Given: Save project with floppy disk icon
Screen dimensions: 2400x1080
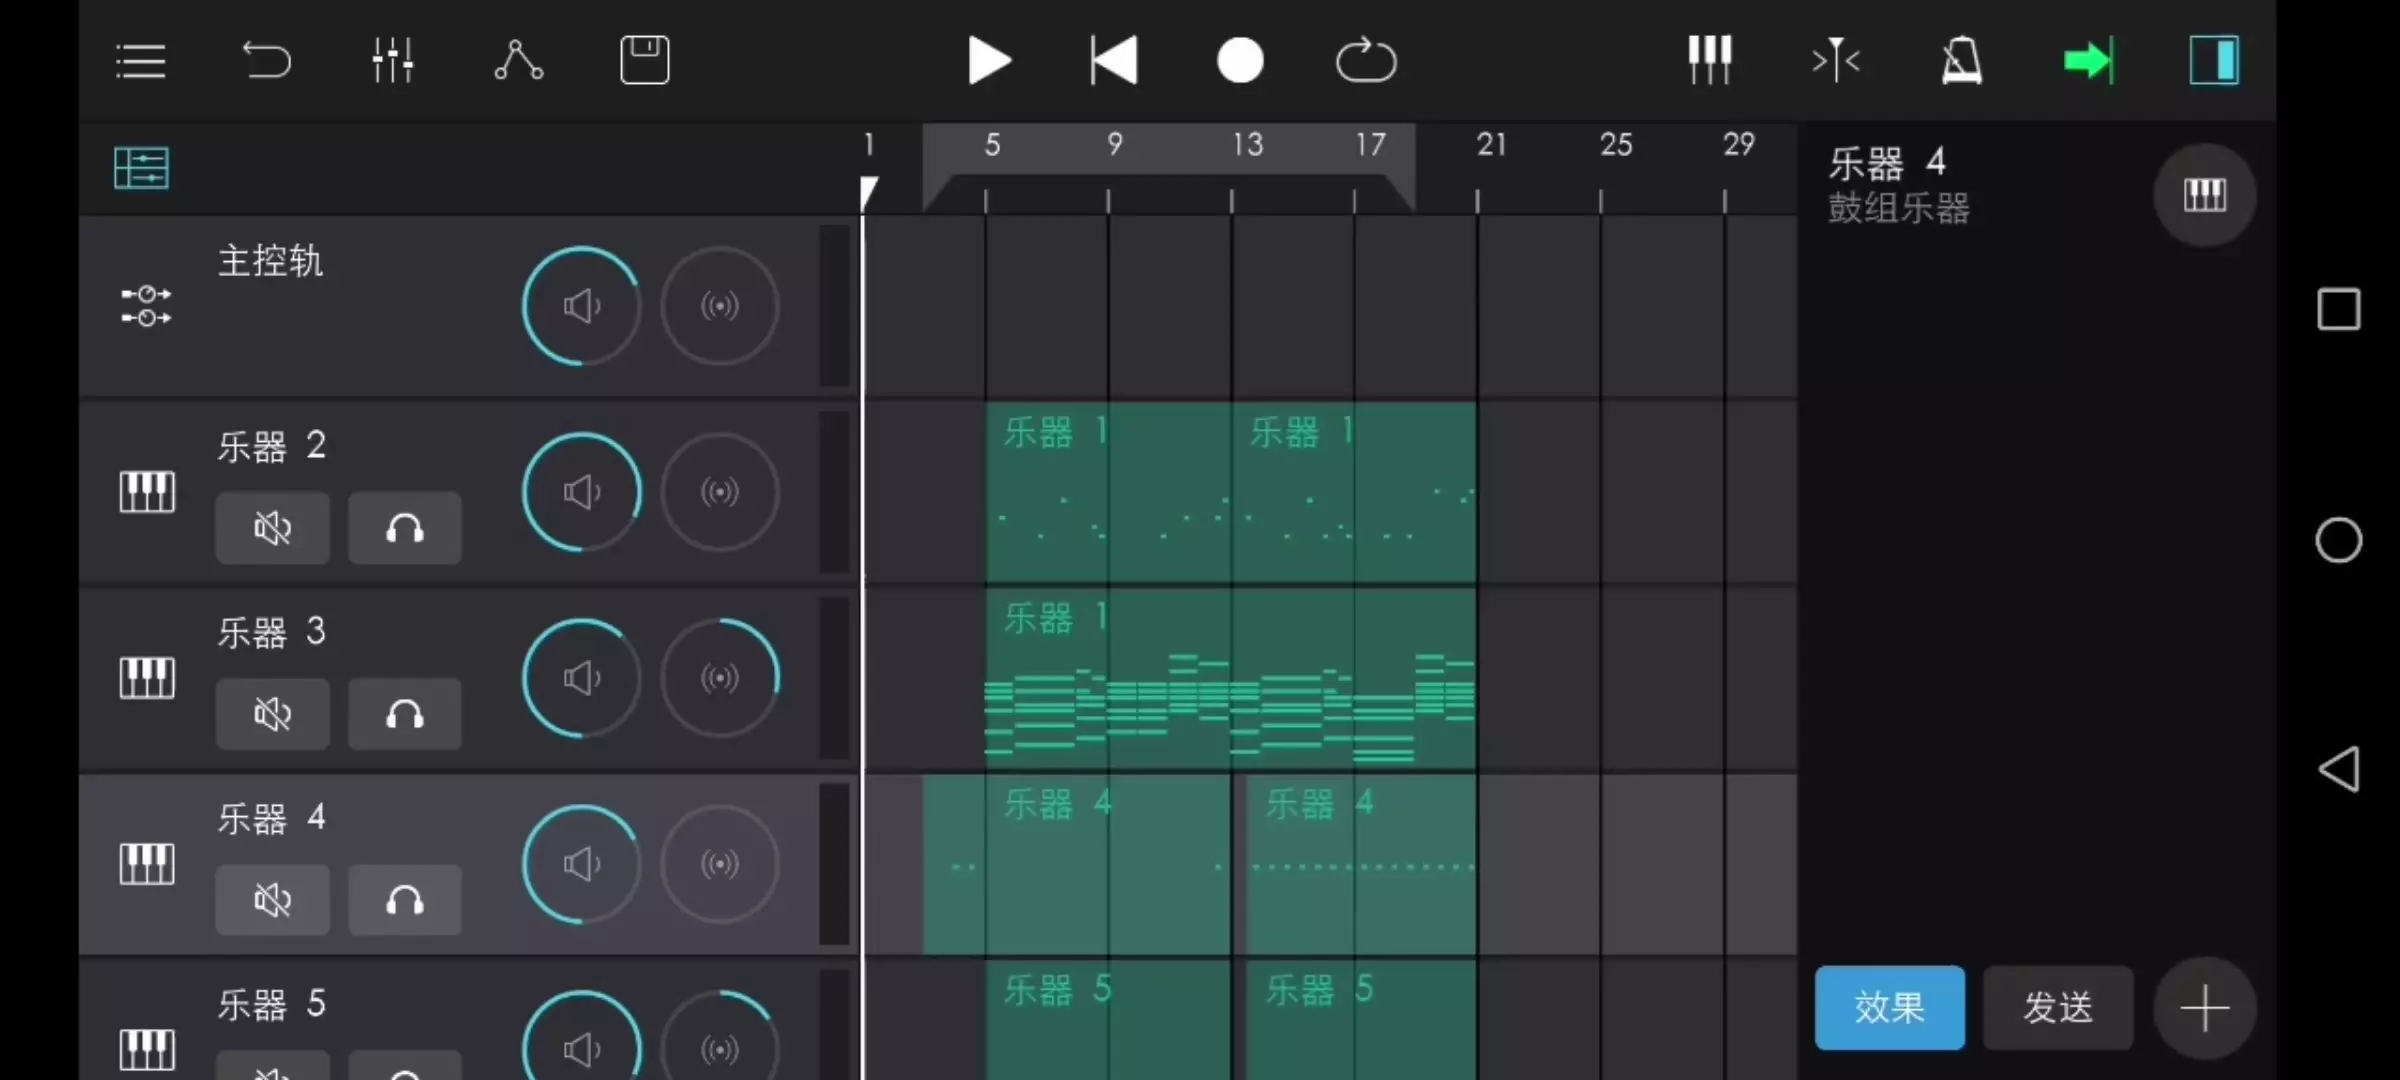Looking at the screenshot, I should coord(644,61).
